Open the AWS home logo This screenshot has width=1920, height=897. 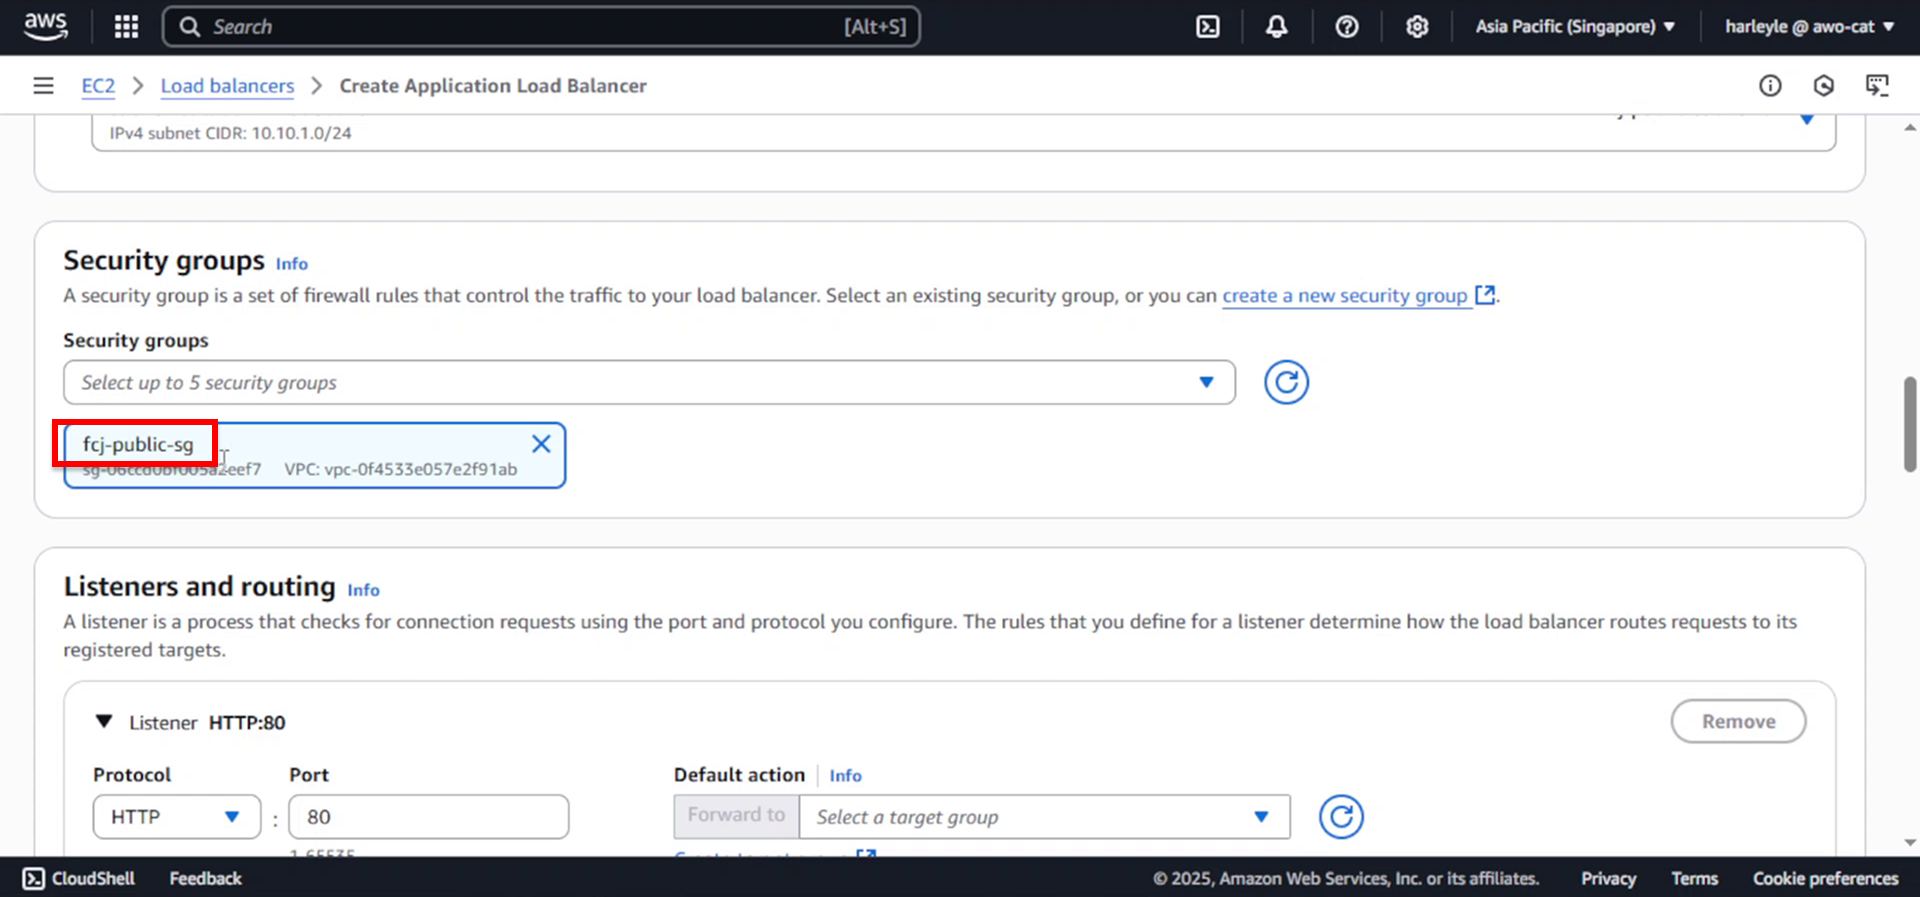(x=46, y=27)
